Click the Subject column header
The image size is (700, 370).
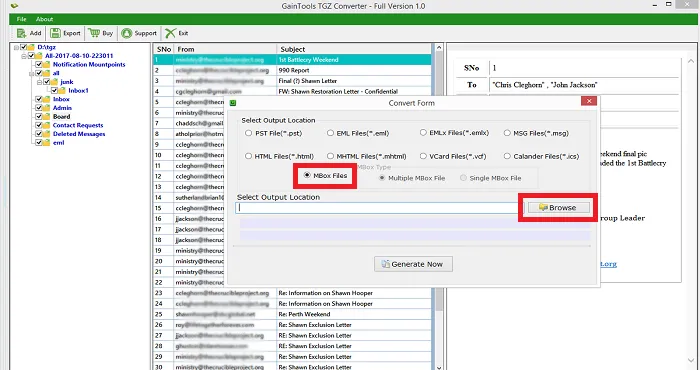pyautogui.click(x=354, y=49)
